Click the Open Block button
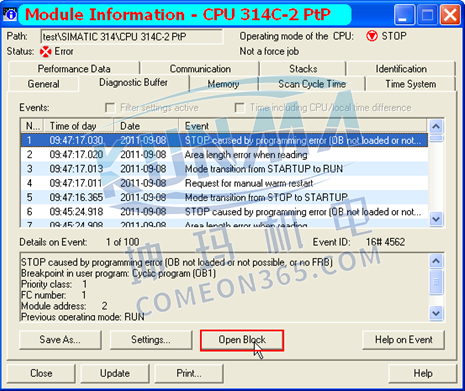The width and height of the screenshot is (465, 391). (242, 340)
